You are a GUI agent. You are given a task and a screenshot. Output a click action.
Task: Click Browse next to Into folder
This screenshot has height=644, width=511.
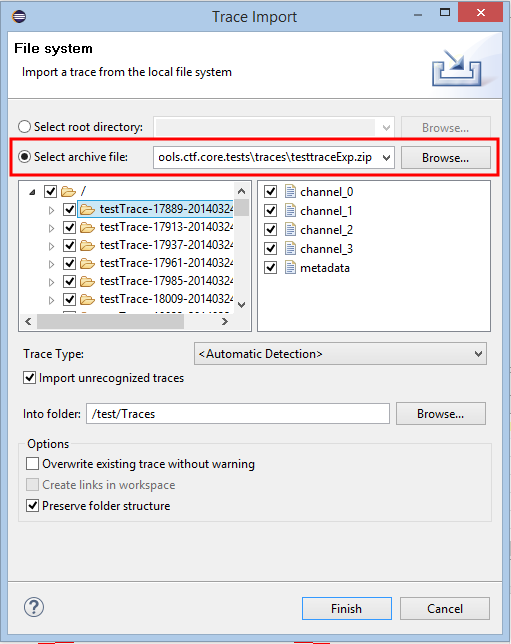(440, 414)
